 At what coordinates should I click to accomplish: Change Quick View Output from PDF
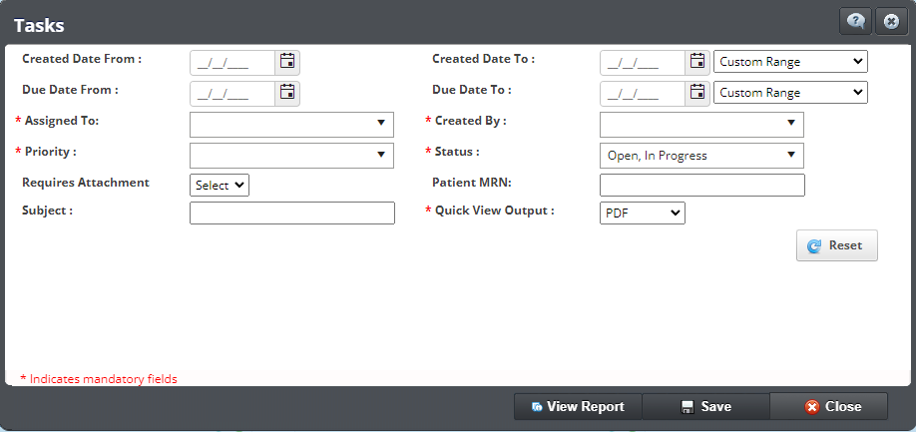click(642, 213)
